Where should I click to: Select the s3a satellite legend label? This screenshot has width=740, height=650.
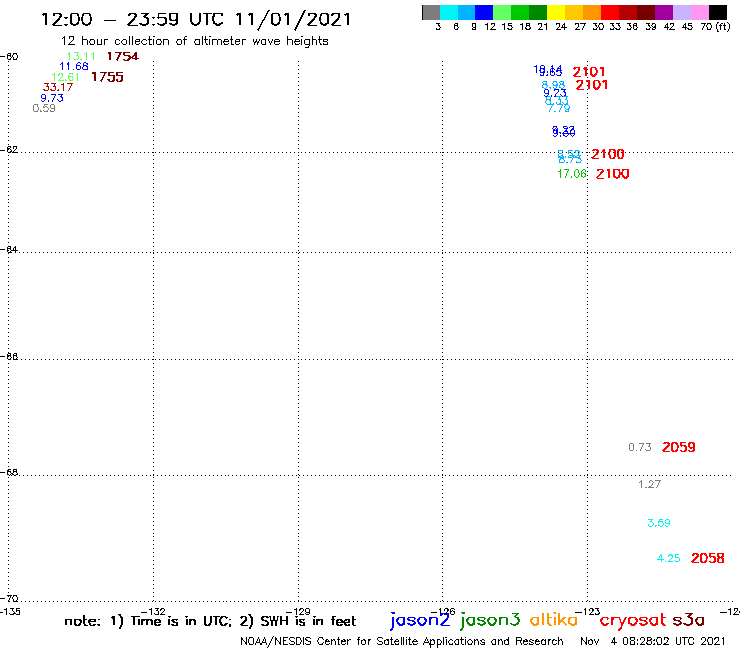click(688, 621)
